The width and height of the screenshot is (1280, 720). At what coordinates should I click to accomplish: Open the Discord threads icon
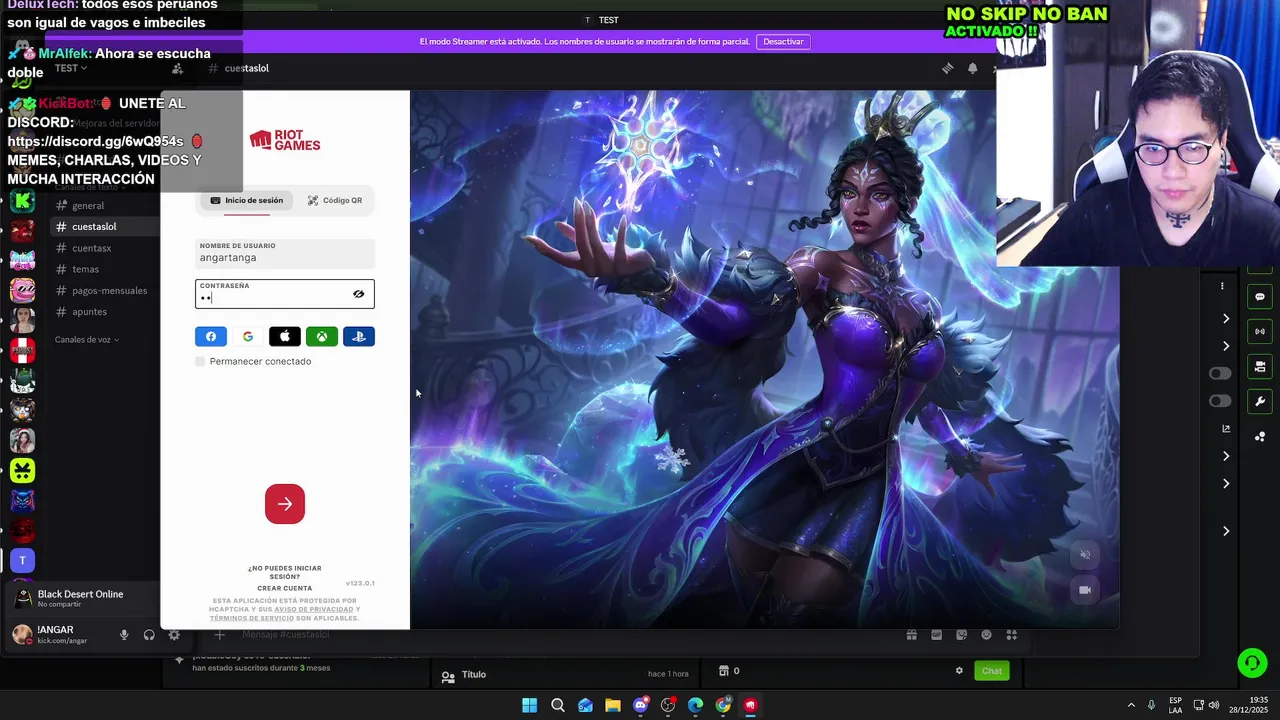[947, 68]
